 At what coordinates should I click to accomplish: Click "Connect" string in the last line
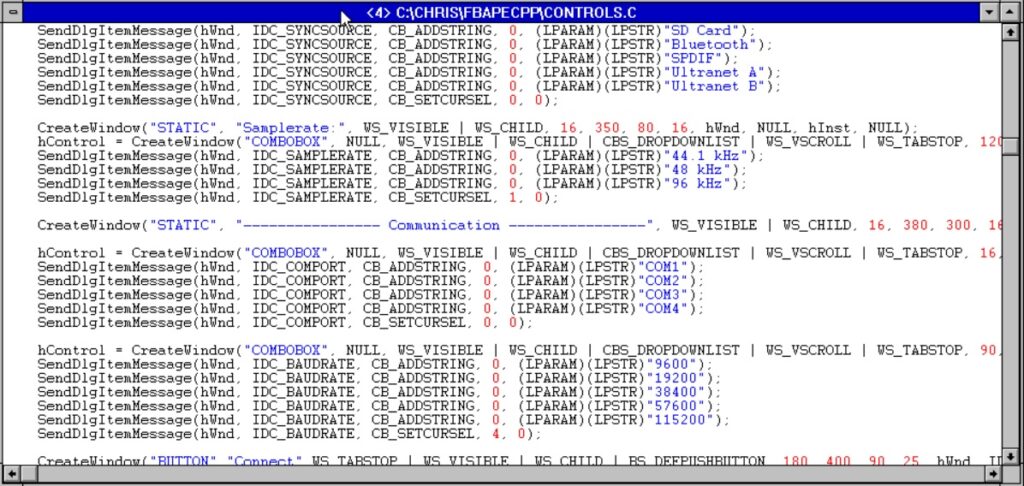coord(264,462)
